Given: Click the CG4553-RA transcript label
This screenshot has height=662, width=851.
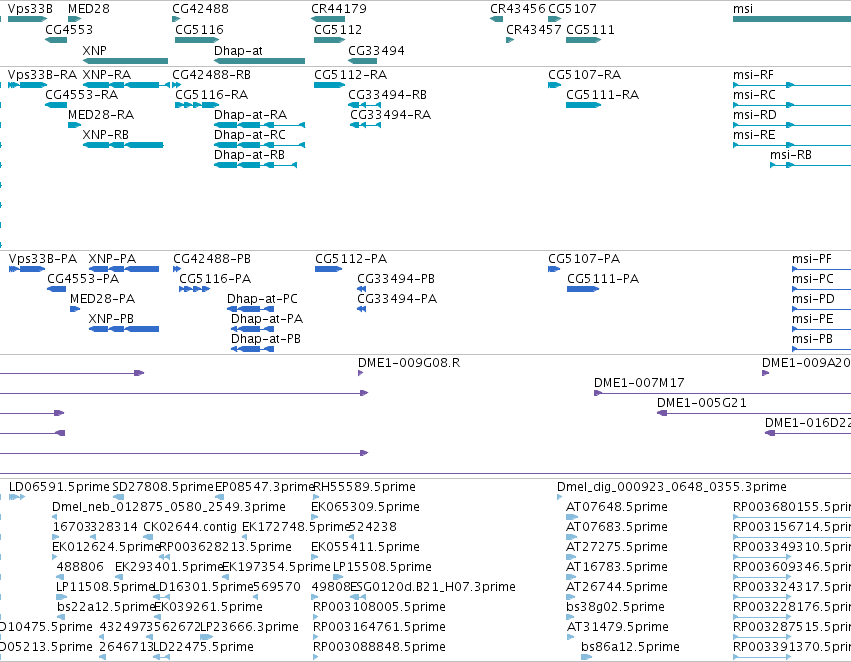Looking at the screenshot, I should click(81, 94).
